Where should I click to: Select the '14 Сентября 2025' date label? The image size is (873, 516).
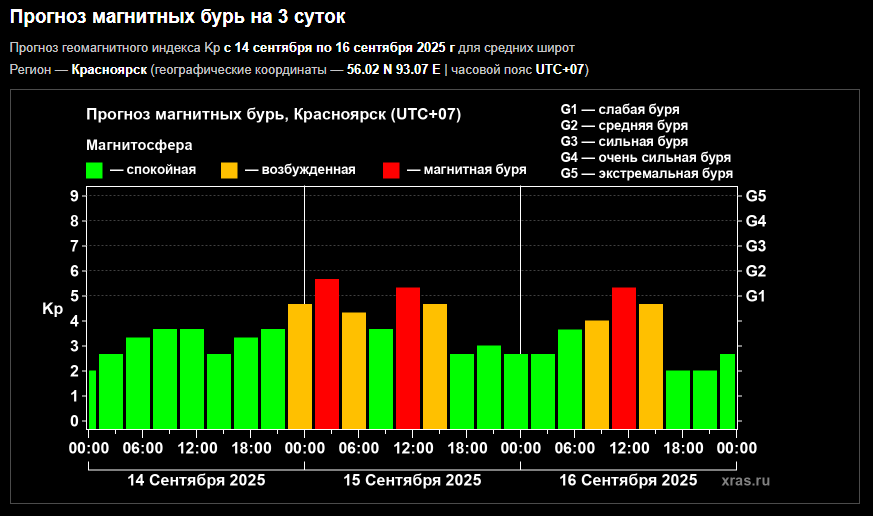pyautogui.click(x=196, y=481)
